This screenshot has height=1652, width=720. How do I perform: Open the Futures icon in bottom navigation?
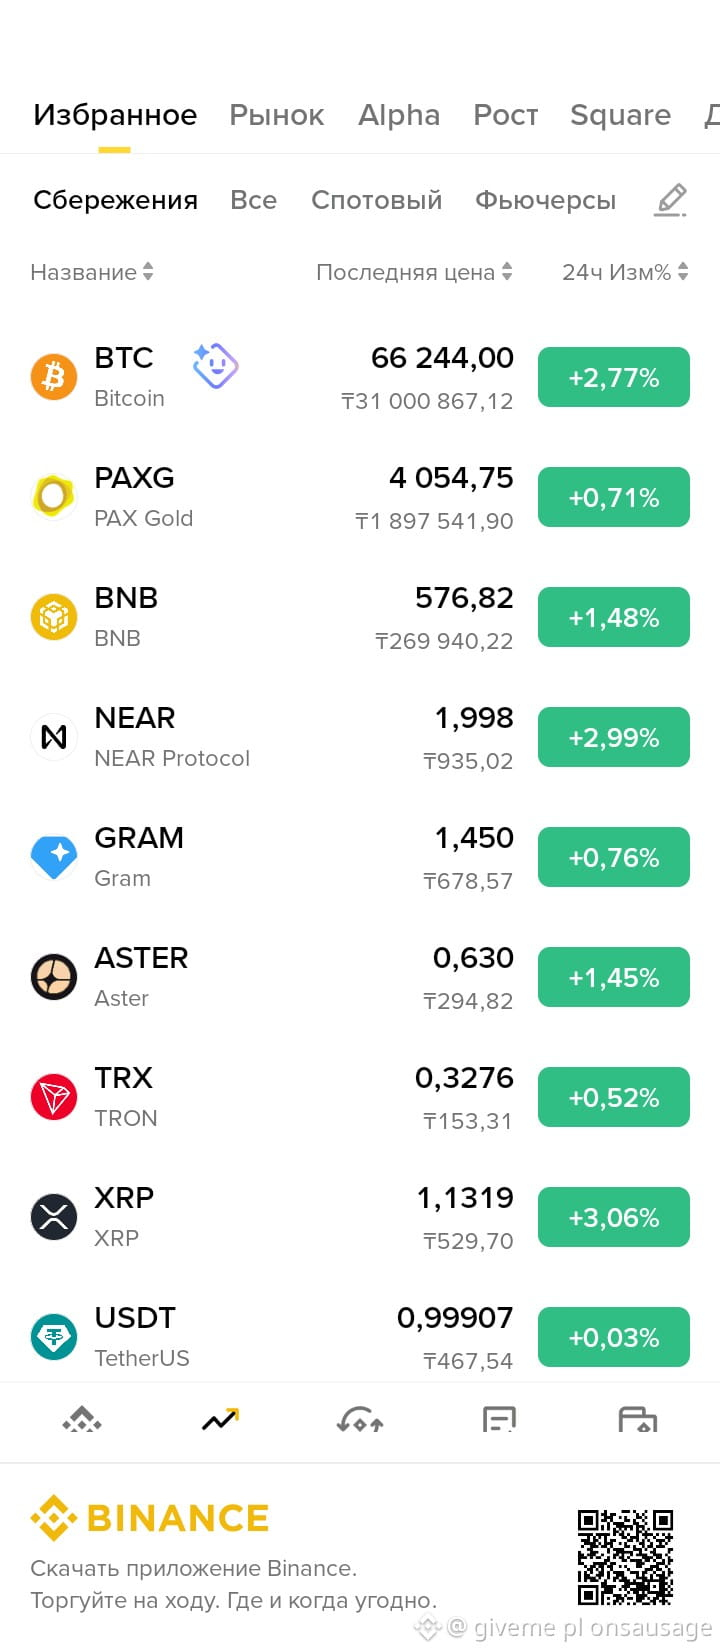(x=499, y=1419)
